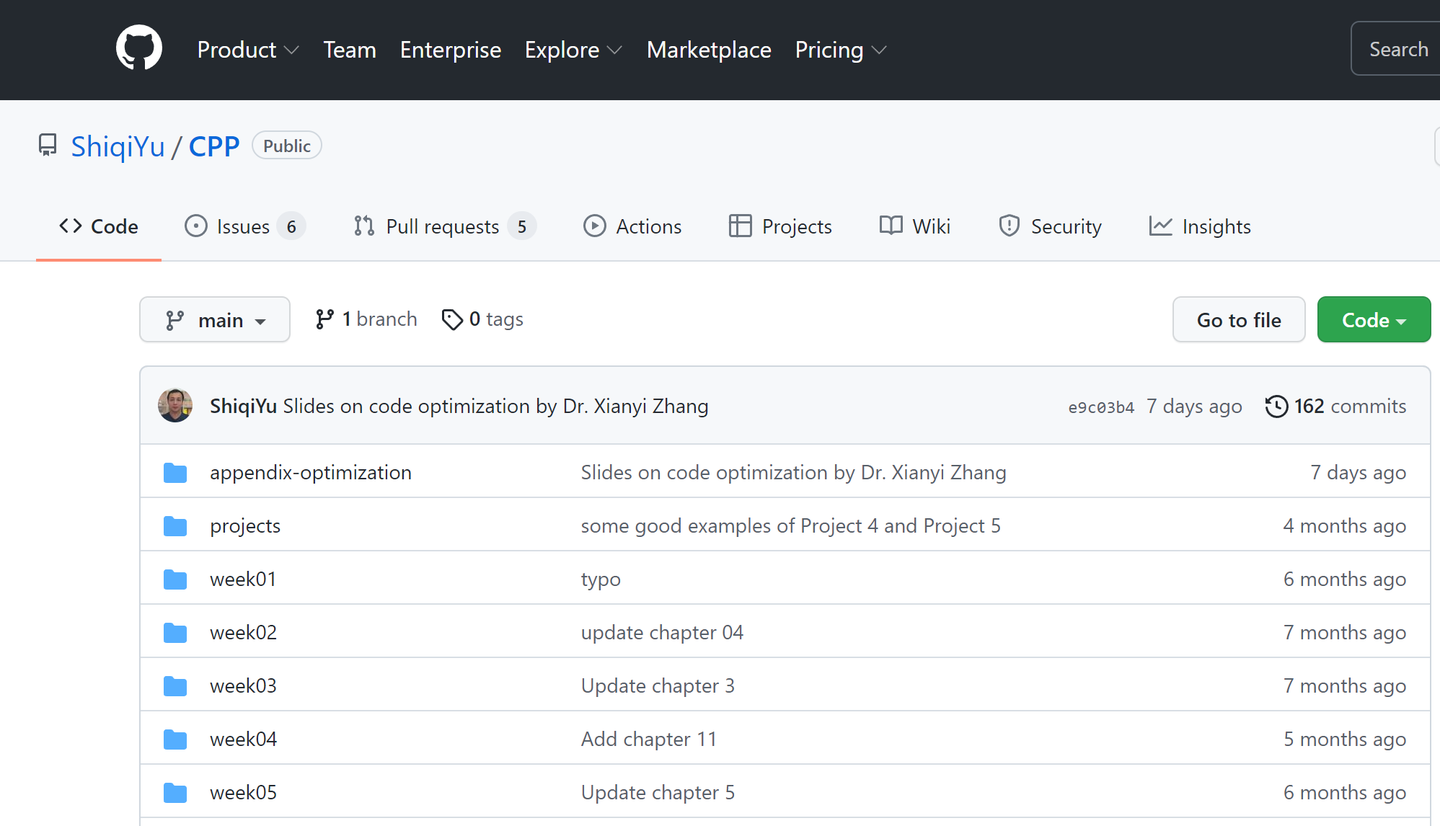This screenshot has height=826, width=1440.
Task: Open the Actions tab
Action: (x=632, y=226)
